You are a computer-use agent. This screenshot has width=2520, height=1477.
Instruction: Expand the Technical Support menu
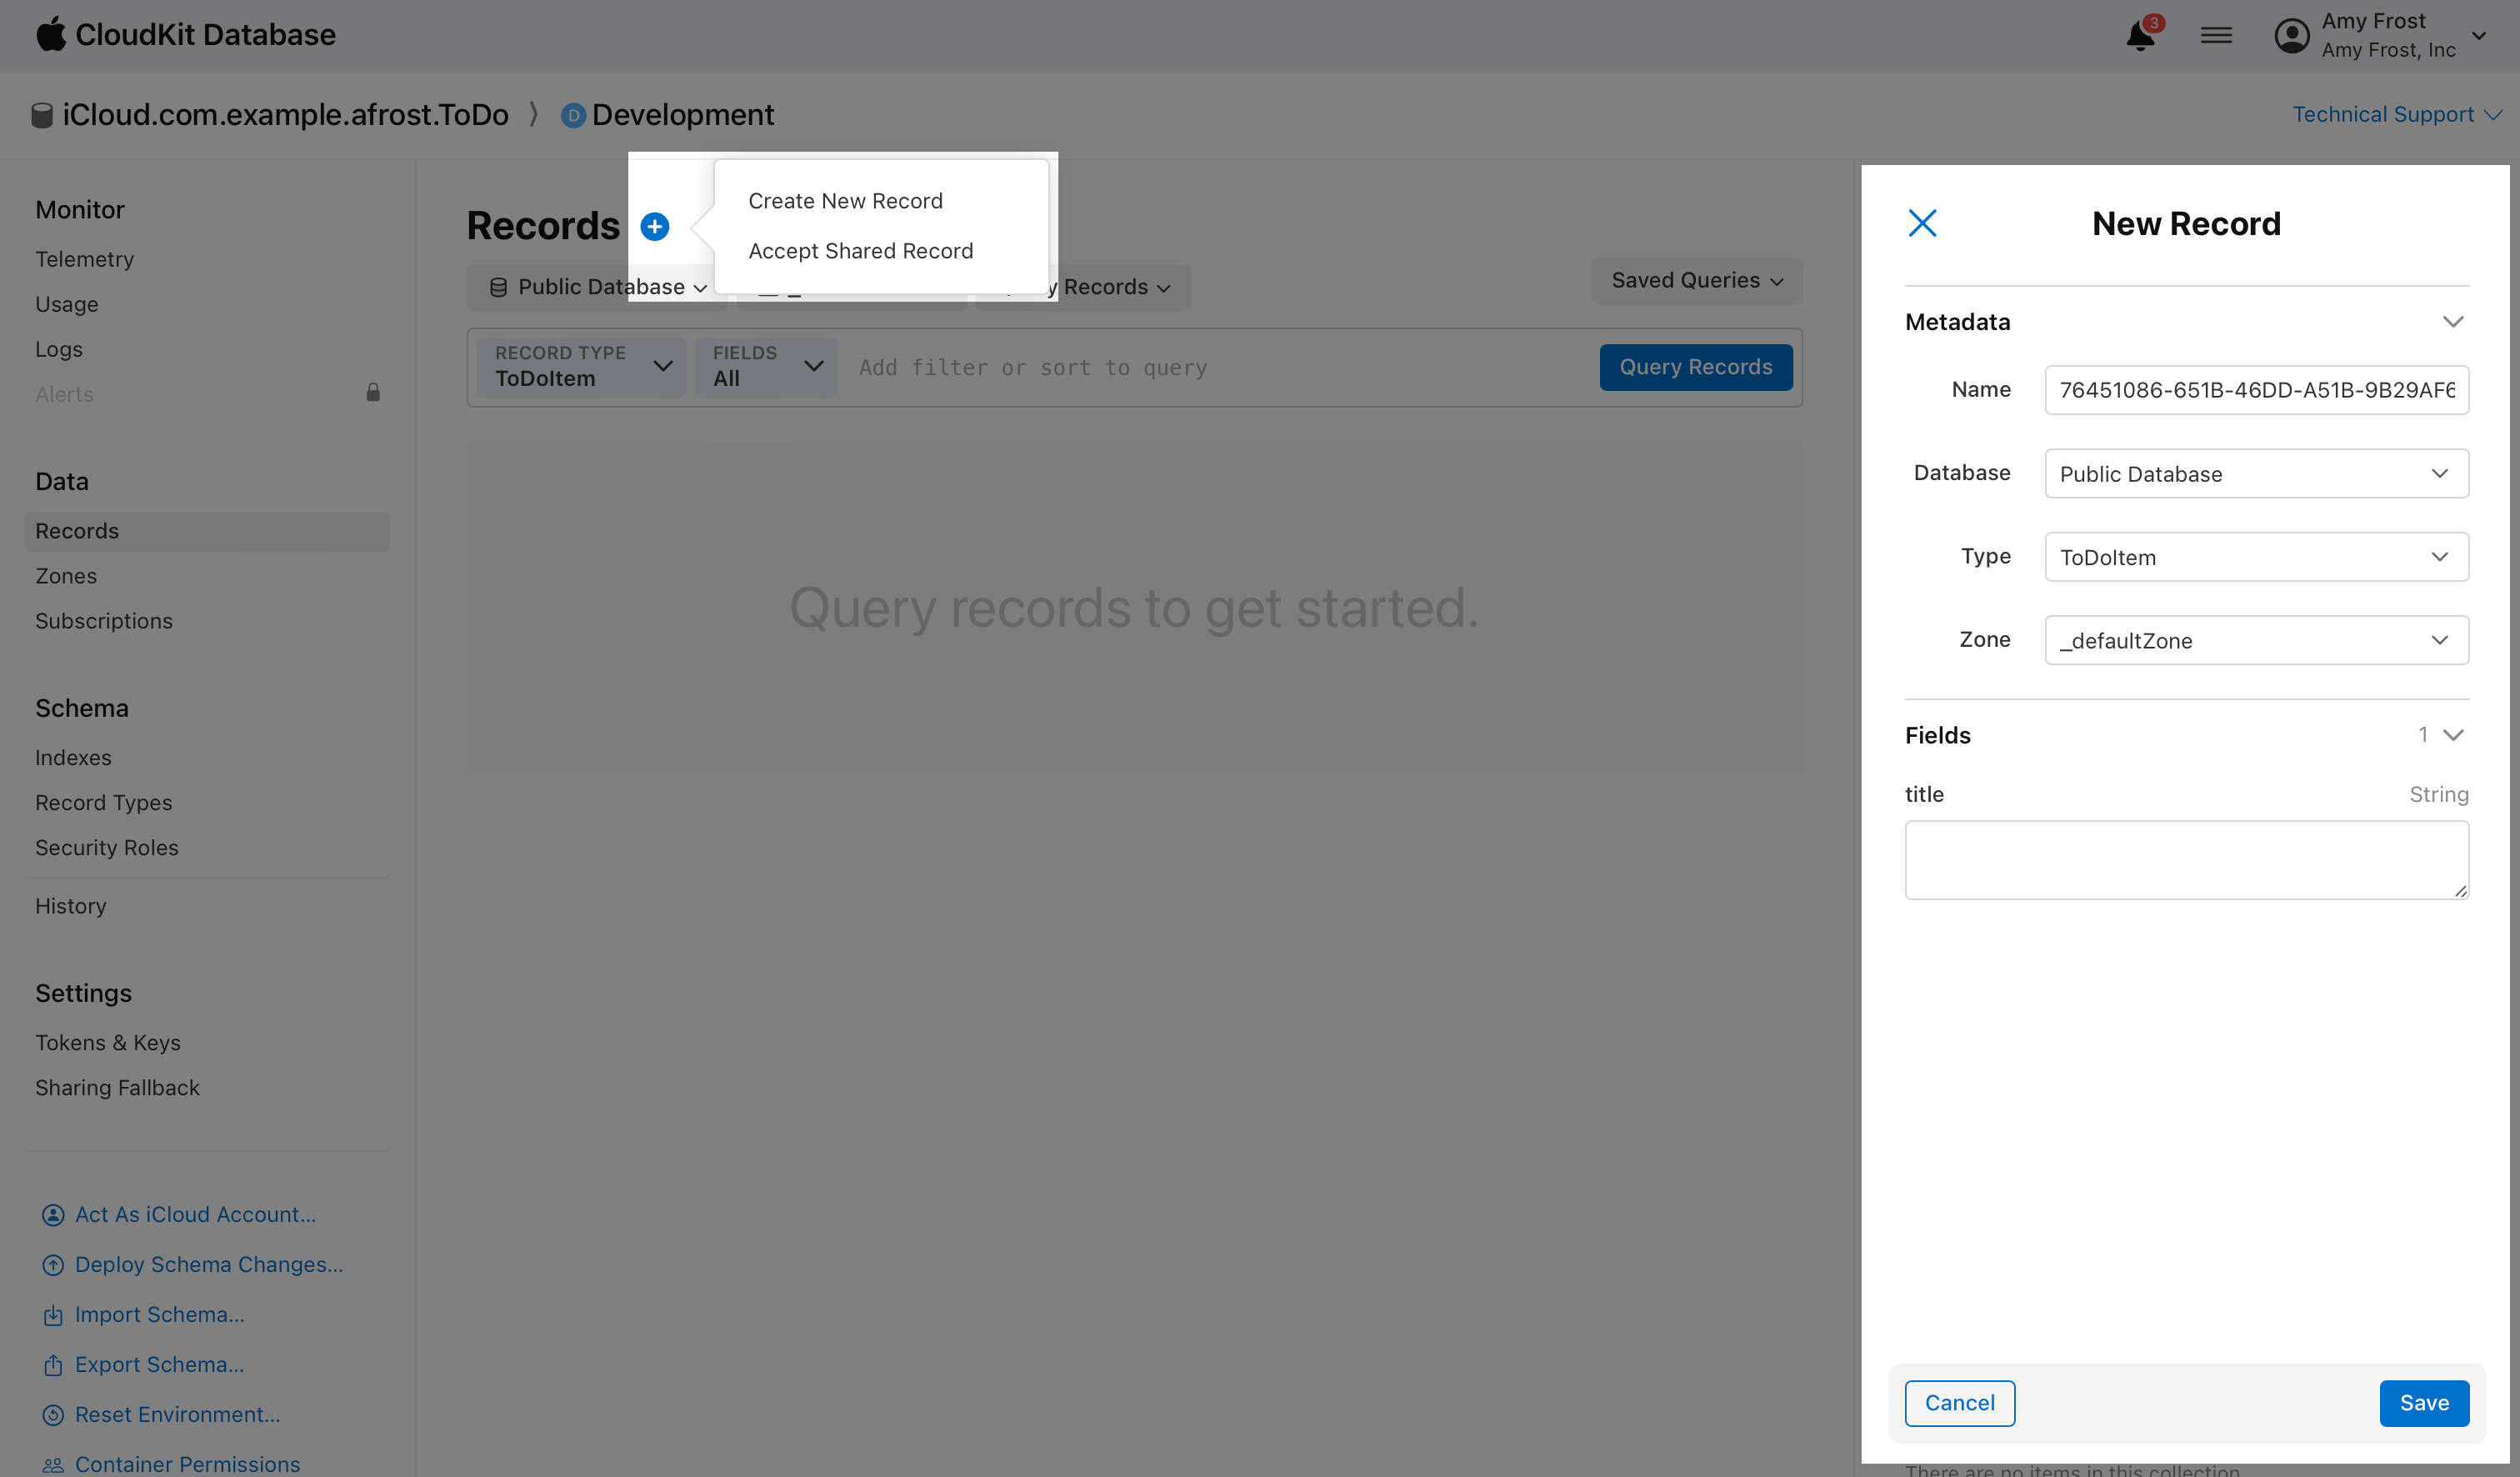(x=2397, y=114)
